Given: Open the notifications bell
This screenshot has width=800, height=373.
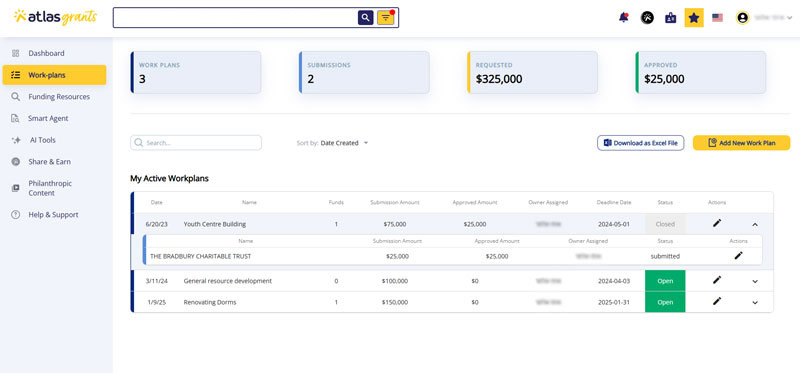Looking at the screenshot, I should tap(623, 18).
